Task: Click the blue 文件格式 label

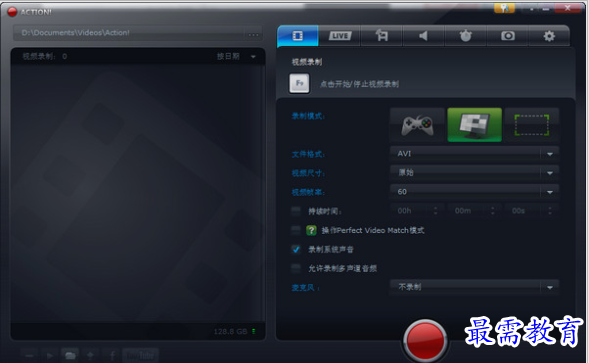Action: point(308,154)
